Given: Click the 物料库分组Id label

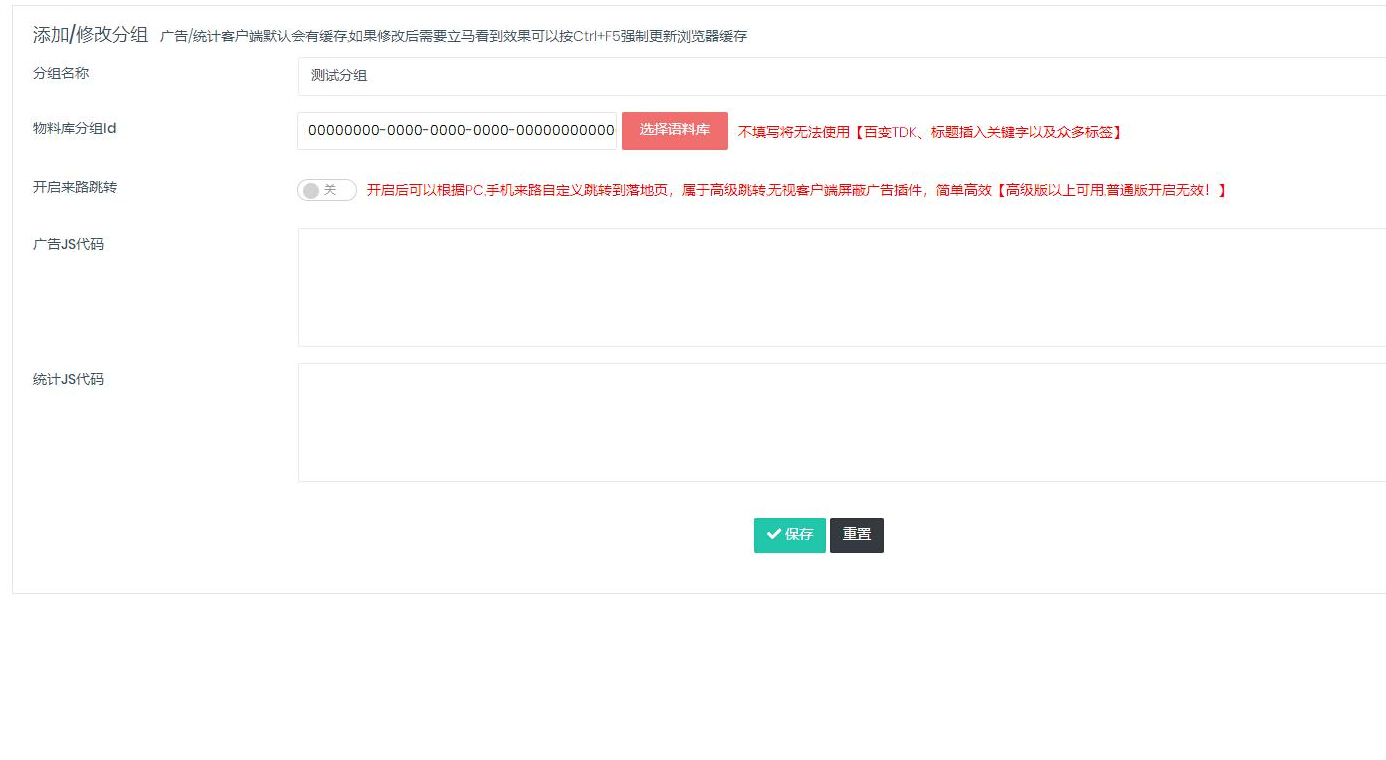Looking at the screenshot, I should 75,129.
